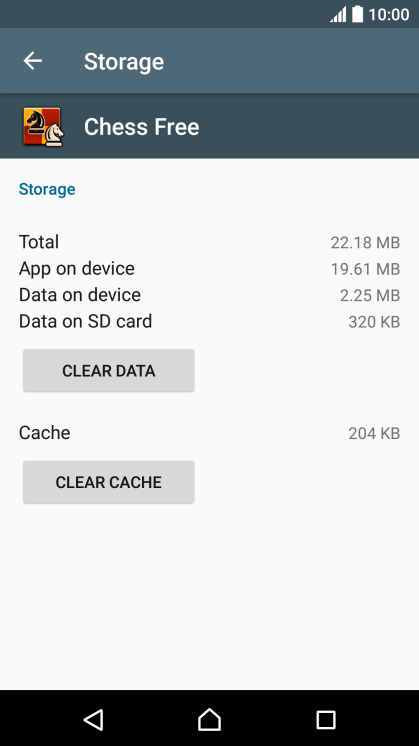Tap the 10:00 clock in status bar

(389, 15)
